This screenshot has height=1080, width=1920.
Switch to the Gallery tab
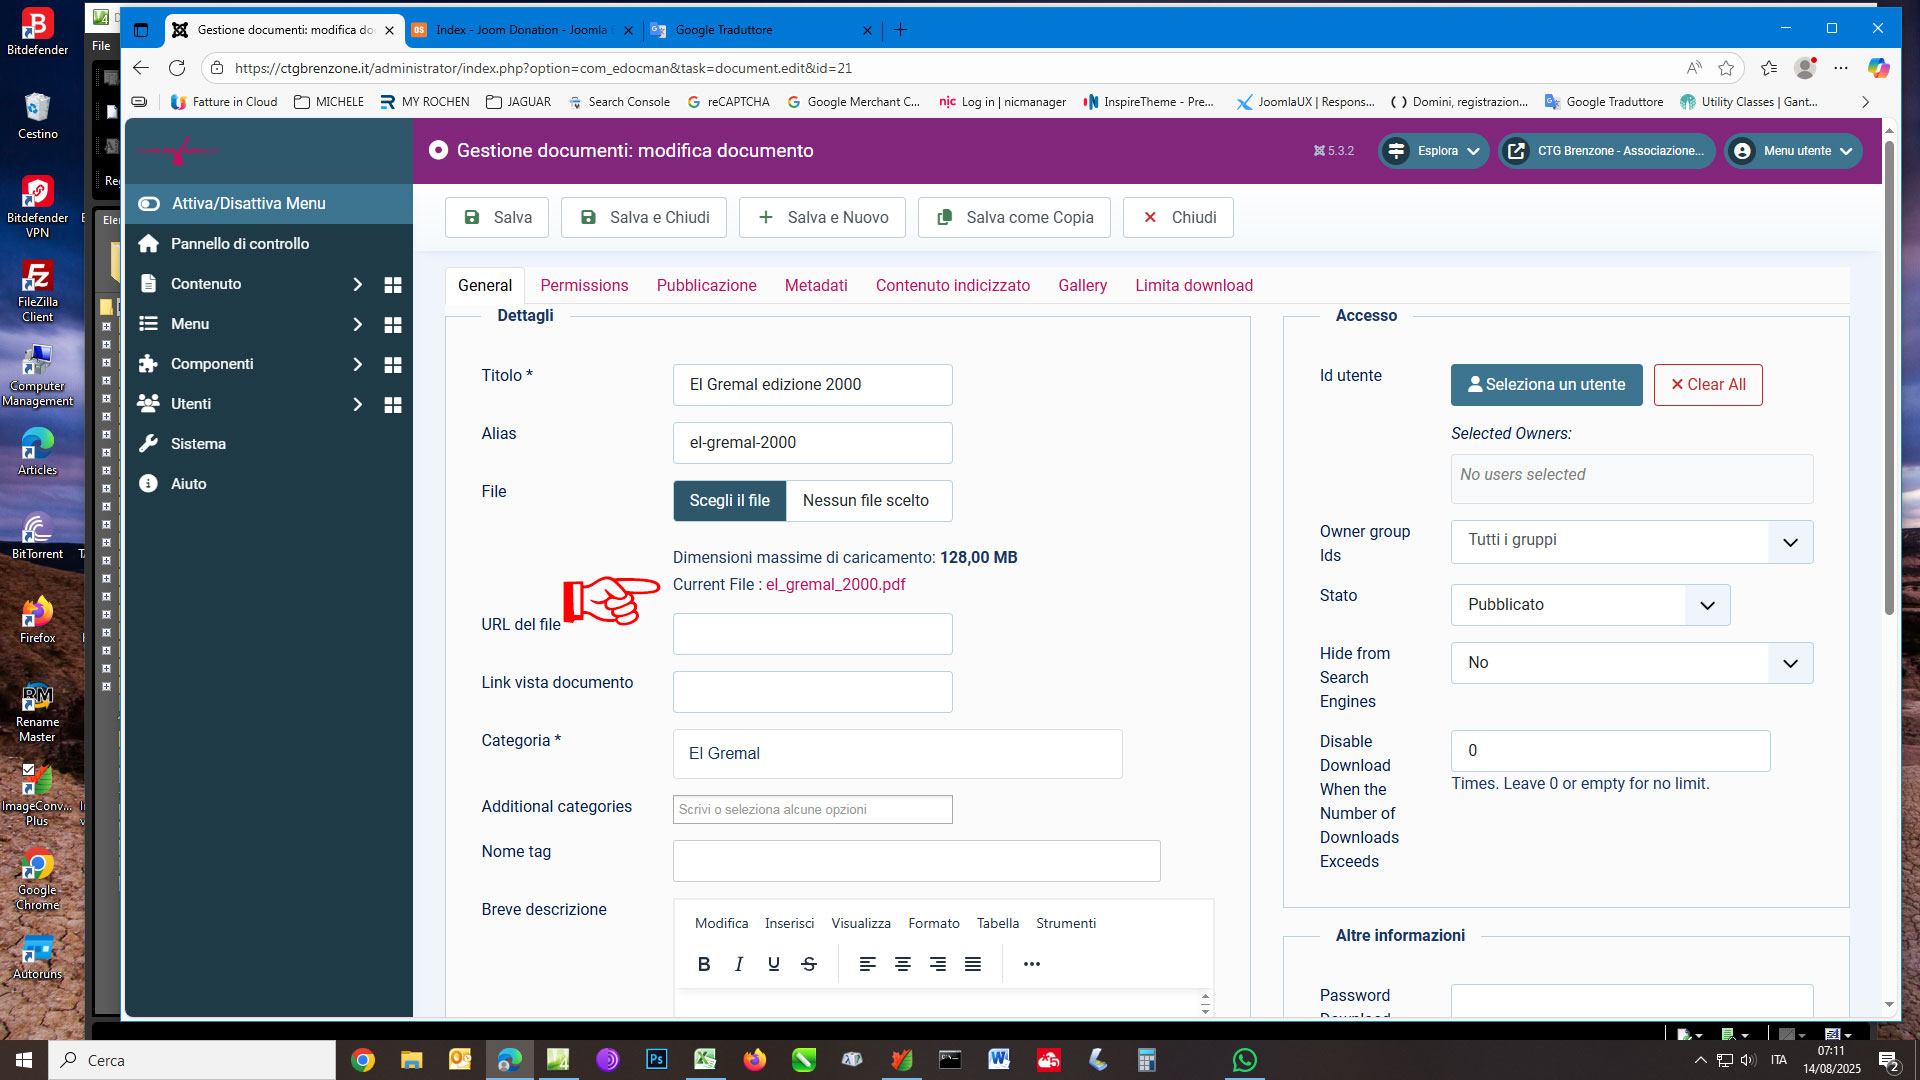click(x=1082, y=286)
